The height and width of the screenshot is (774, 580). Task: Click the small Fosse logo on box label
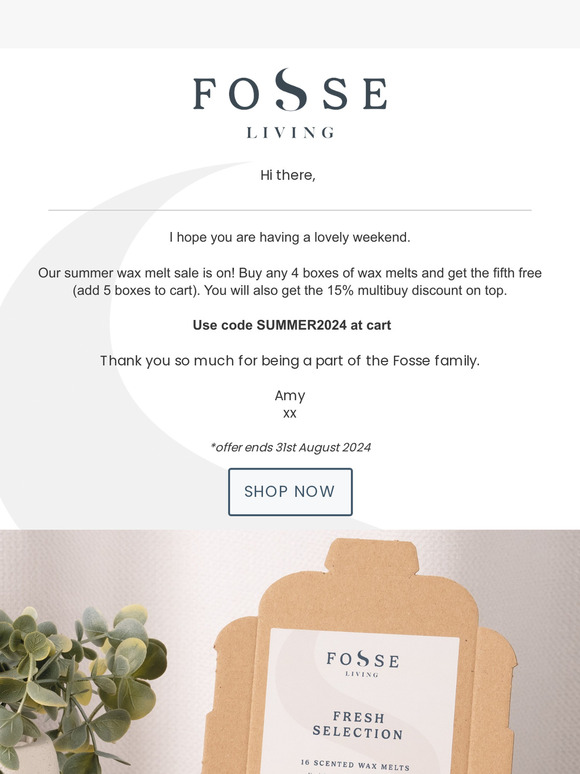[x=362, y=663]
